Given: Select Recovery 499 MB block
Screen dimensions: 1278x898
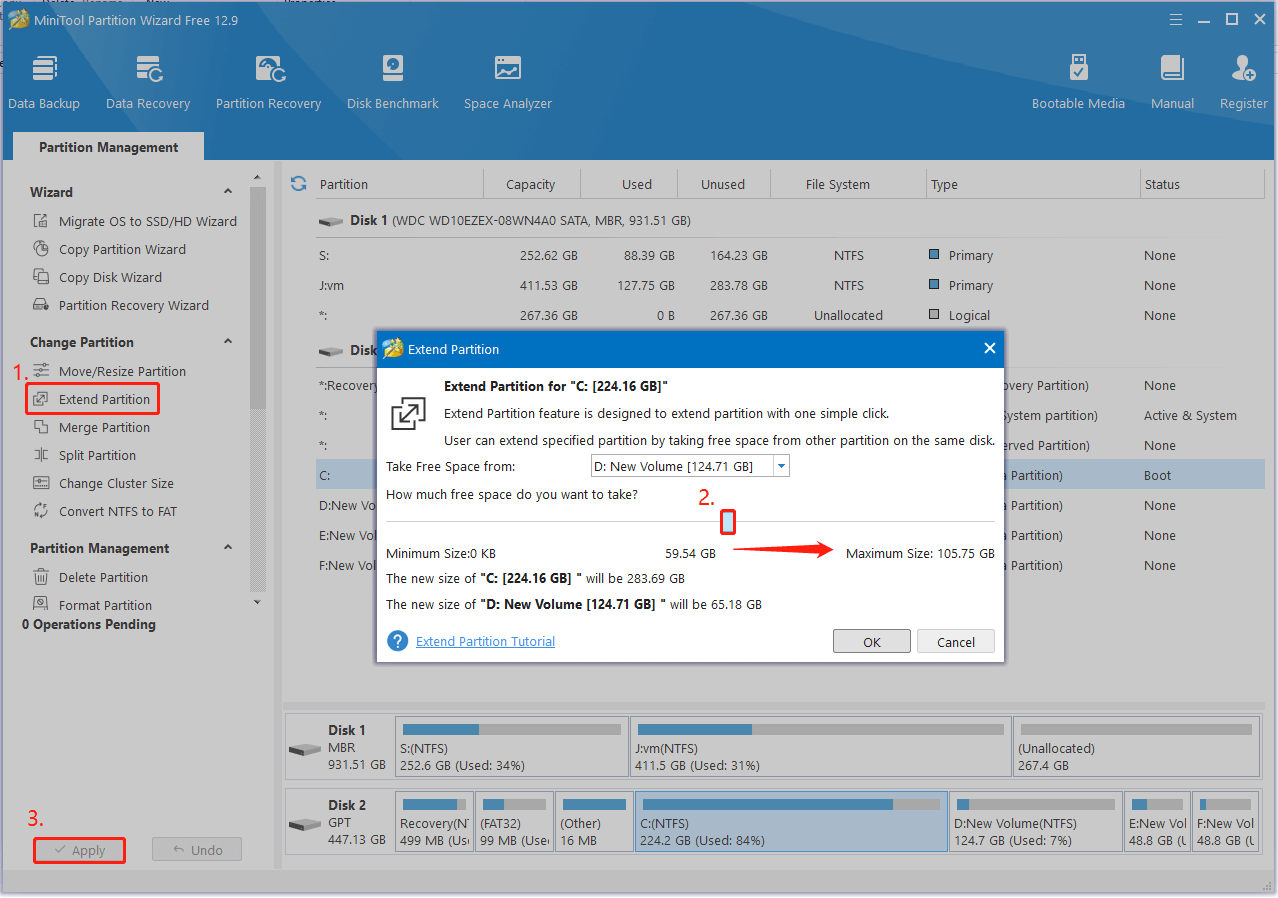Looking at the screenshot, I should point(434,821).
